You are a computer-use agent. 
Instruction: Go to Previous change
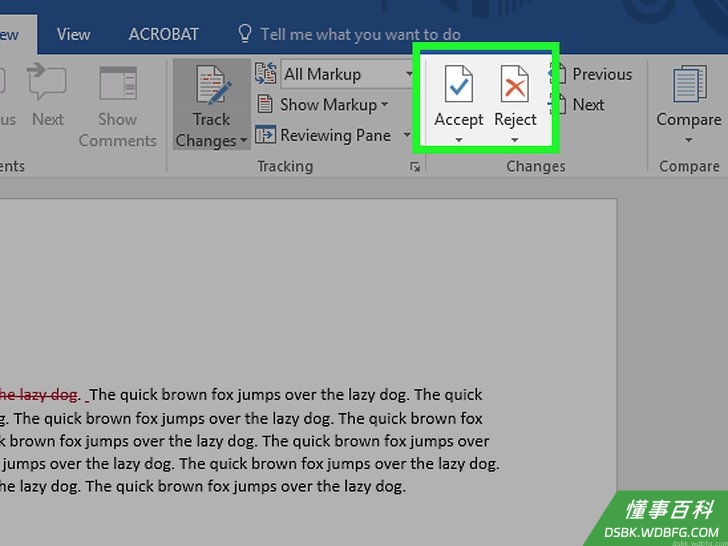[x=591, y=74]
